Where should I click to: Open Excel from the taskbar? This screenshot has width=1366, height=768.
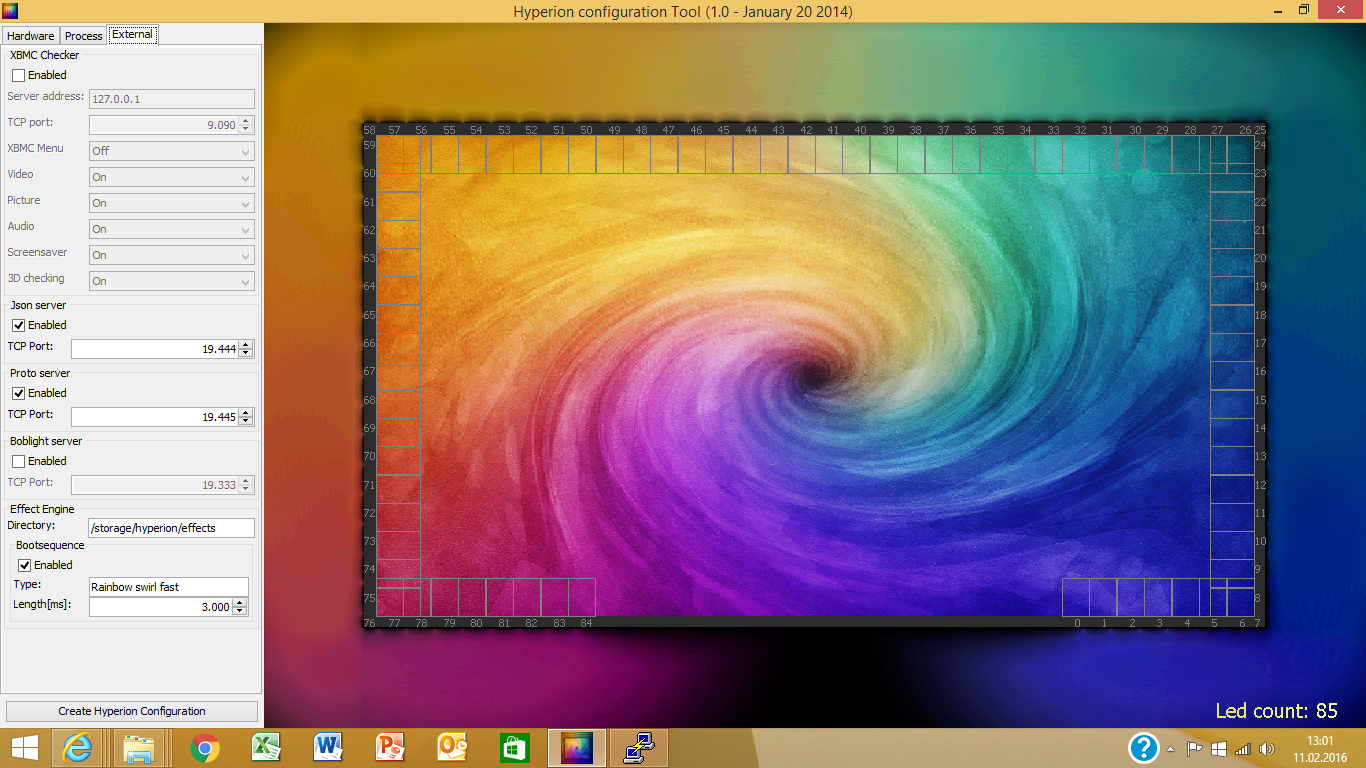point(266,748)
